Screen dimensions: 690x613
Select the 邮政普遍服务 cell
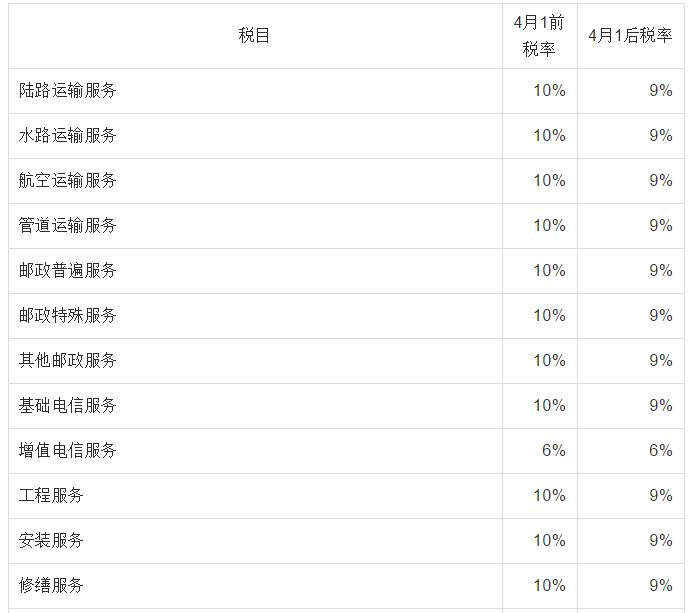(x=68, y=271)
